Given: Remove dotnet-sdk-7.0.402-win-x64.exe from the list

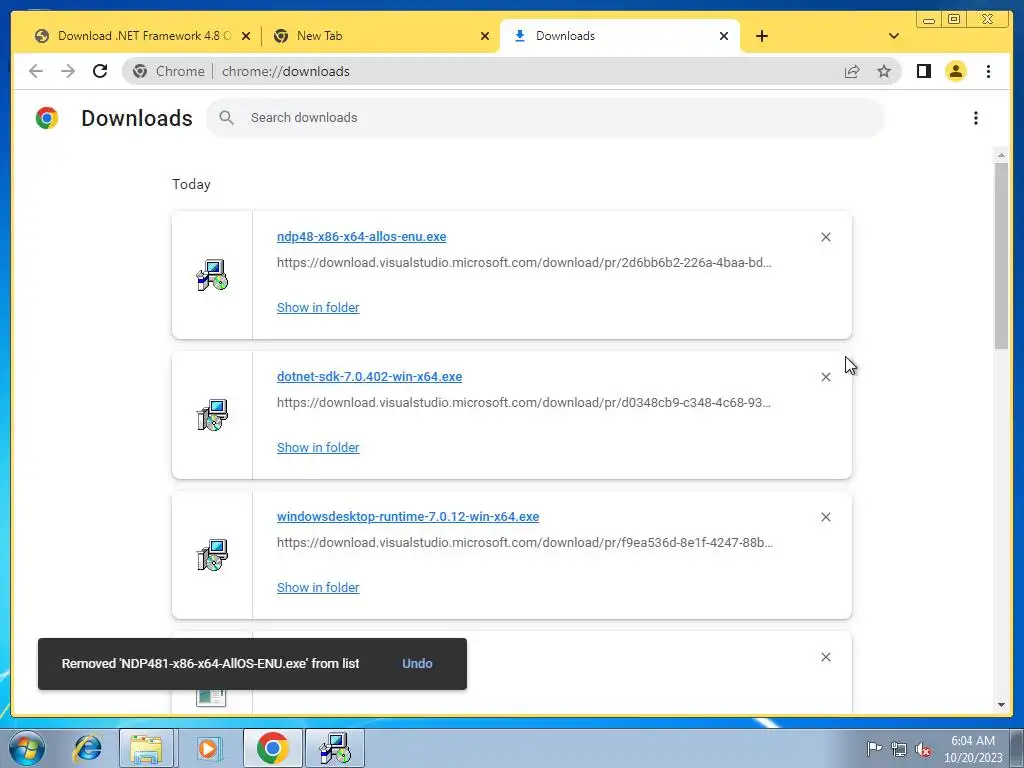Looking at the screenshot, I should tap(825, 377).
